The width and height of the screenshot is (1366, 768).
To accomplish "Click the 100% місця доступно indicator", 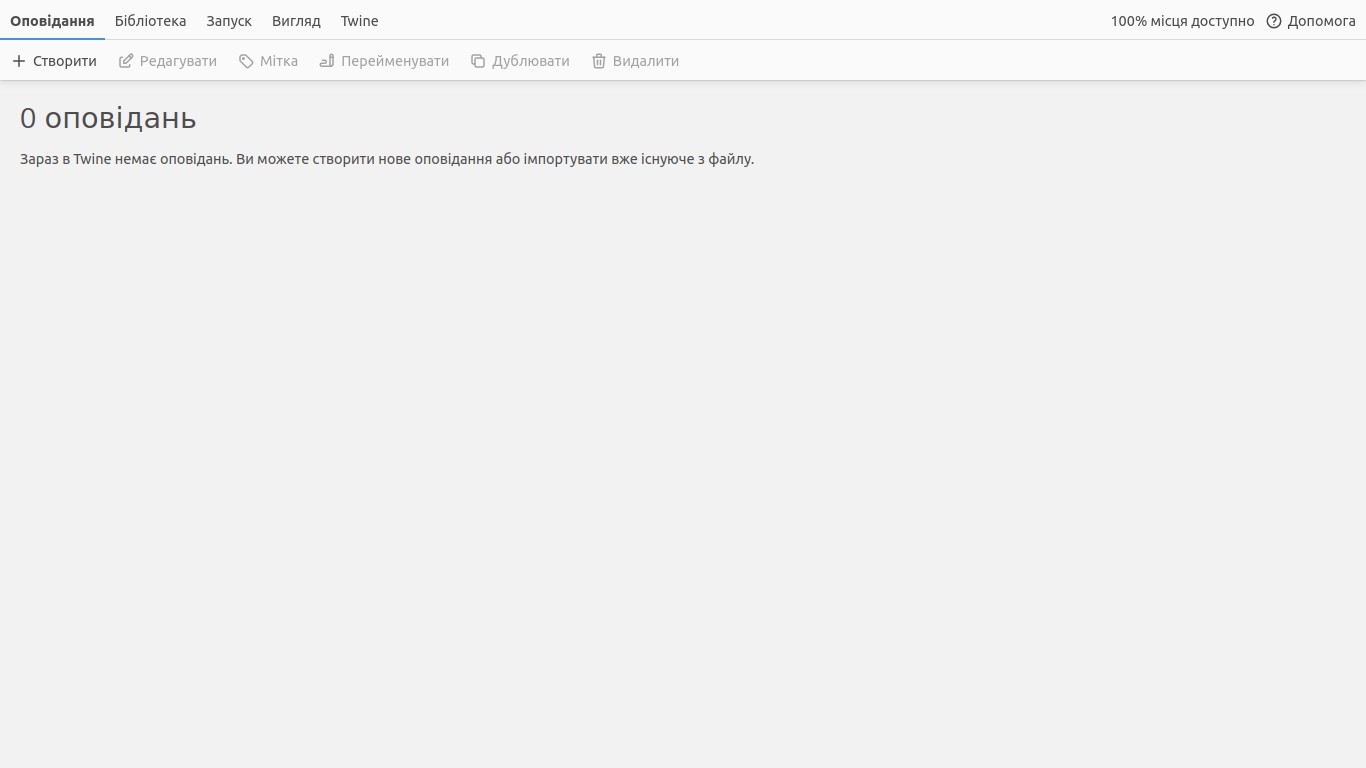I will (x=1182, y=21).
